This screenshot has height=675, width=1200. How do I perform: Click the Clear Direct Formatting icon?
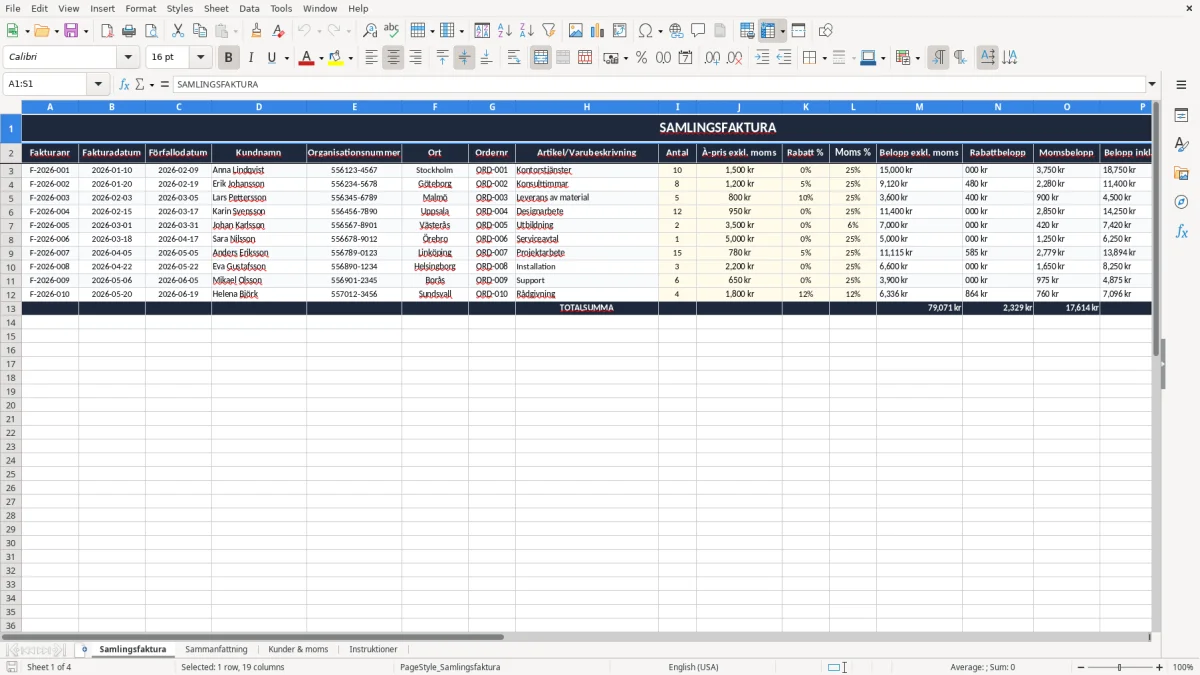tap(278, 31)
